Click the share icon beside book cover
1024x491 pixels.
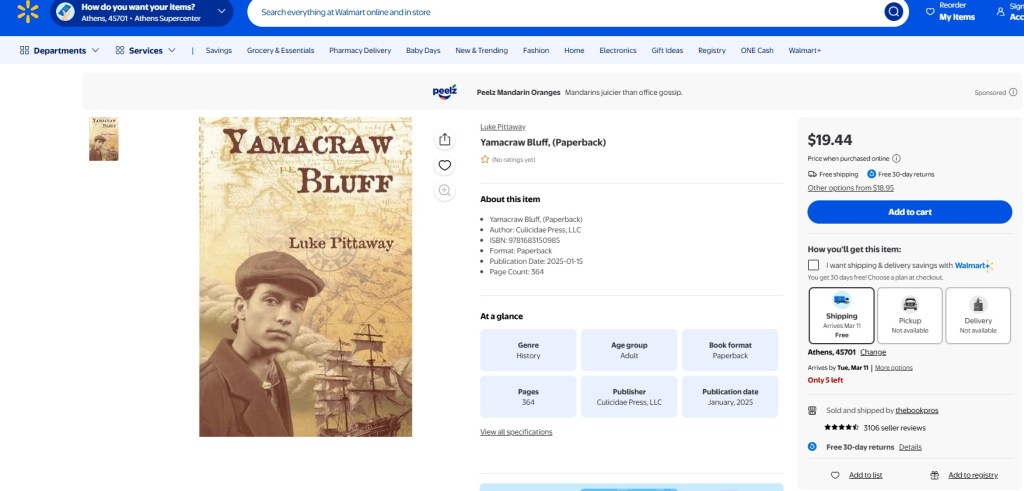click(x=445, y=140)
